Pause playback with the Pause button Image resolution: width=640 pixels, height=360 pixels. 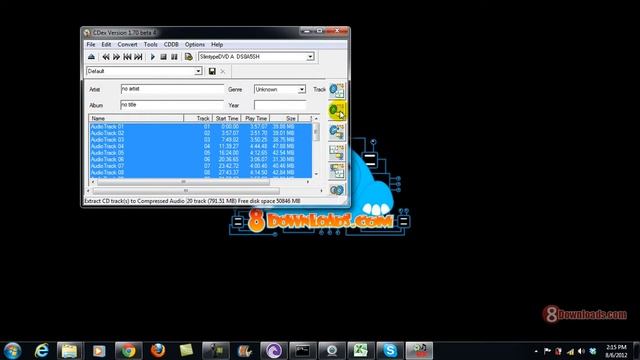click(174, 57)
